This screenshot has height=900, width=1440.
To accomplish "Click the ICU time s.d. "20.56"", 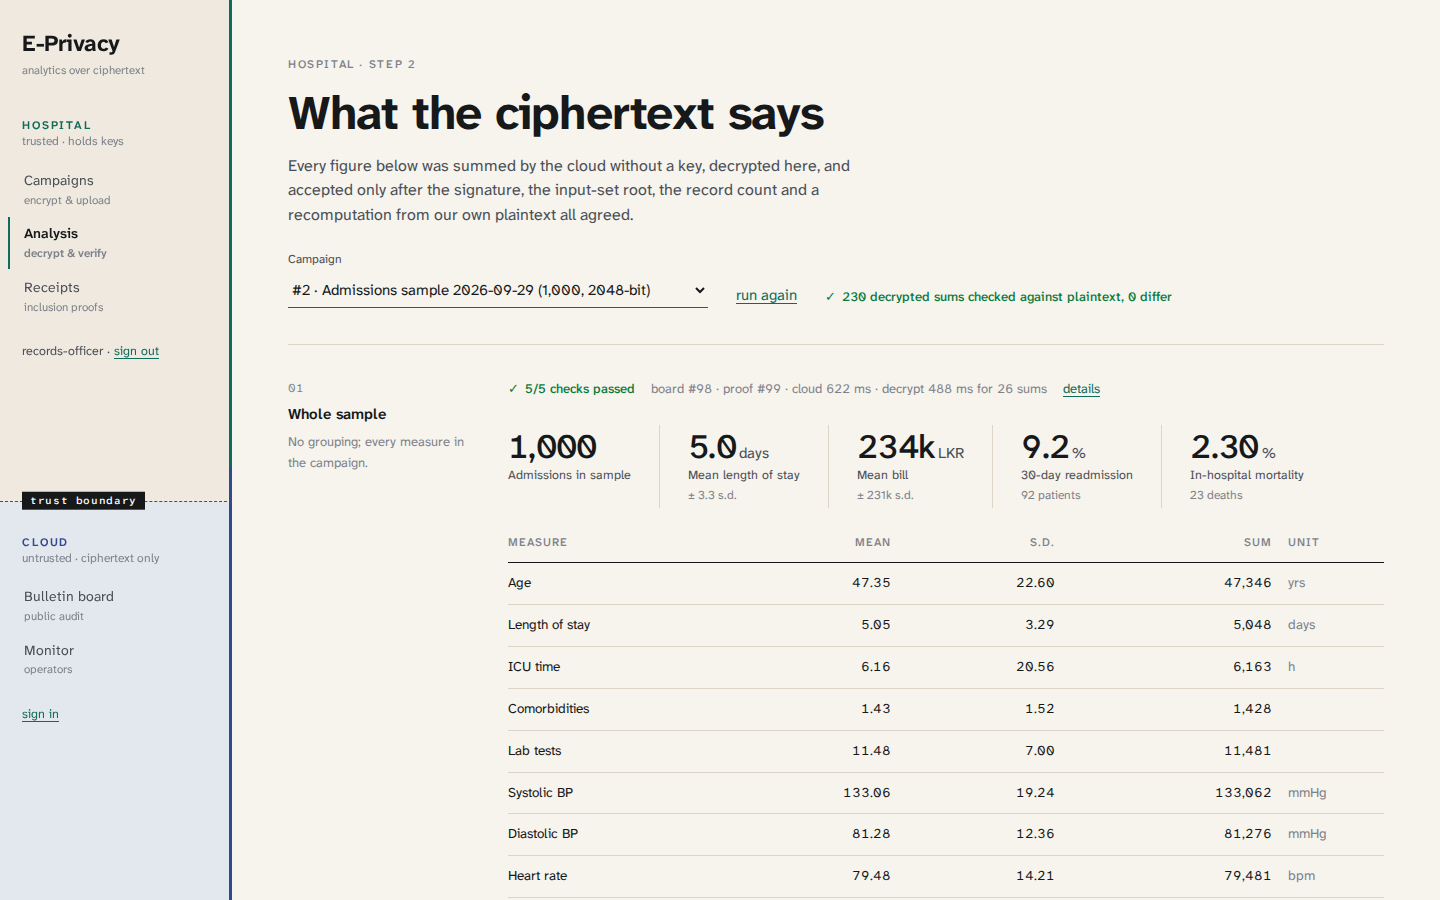I will point(1035,667).
